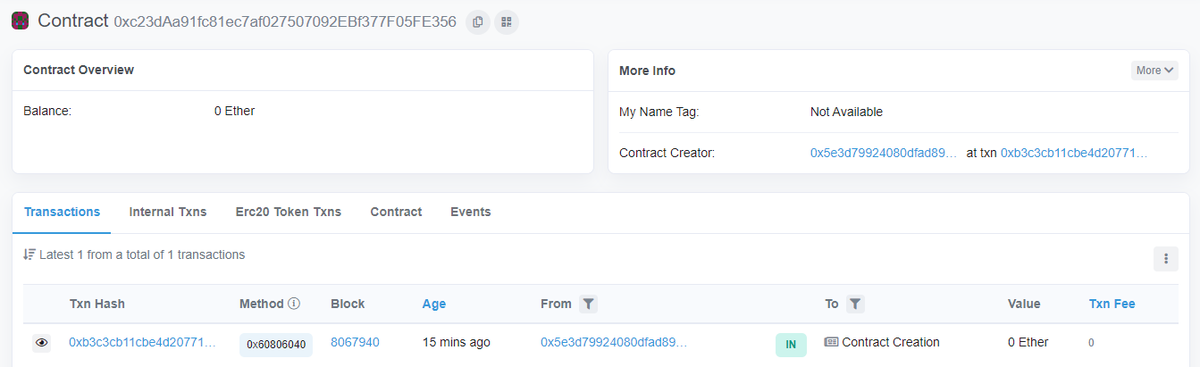Select the Contract Creation text
The image size is (1200, 367).
tap(891, 342)
